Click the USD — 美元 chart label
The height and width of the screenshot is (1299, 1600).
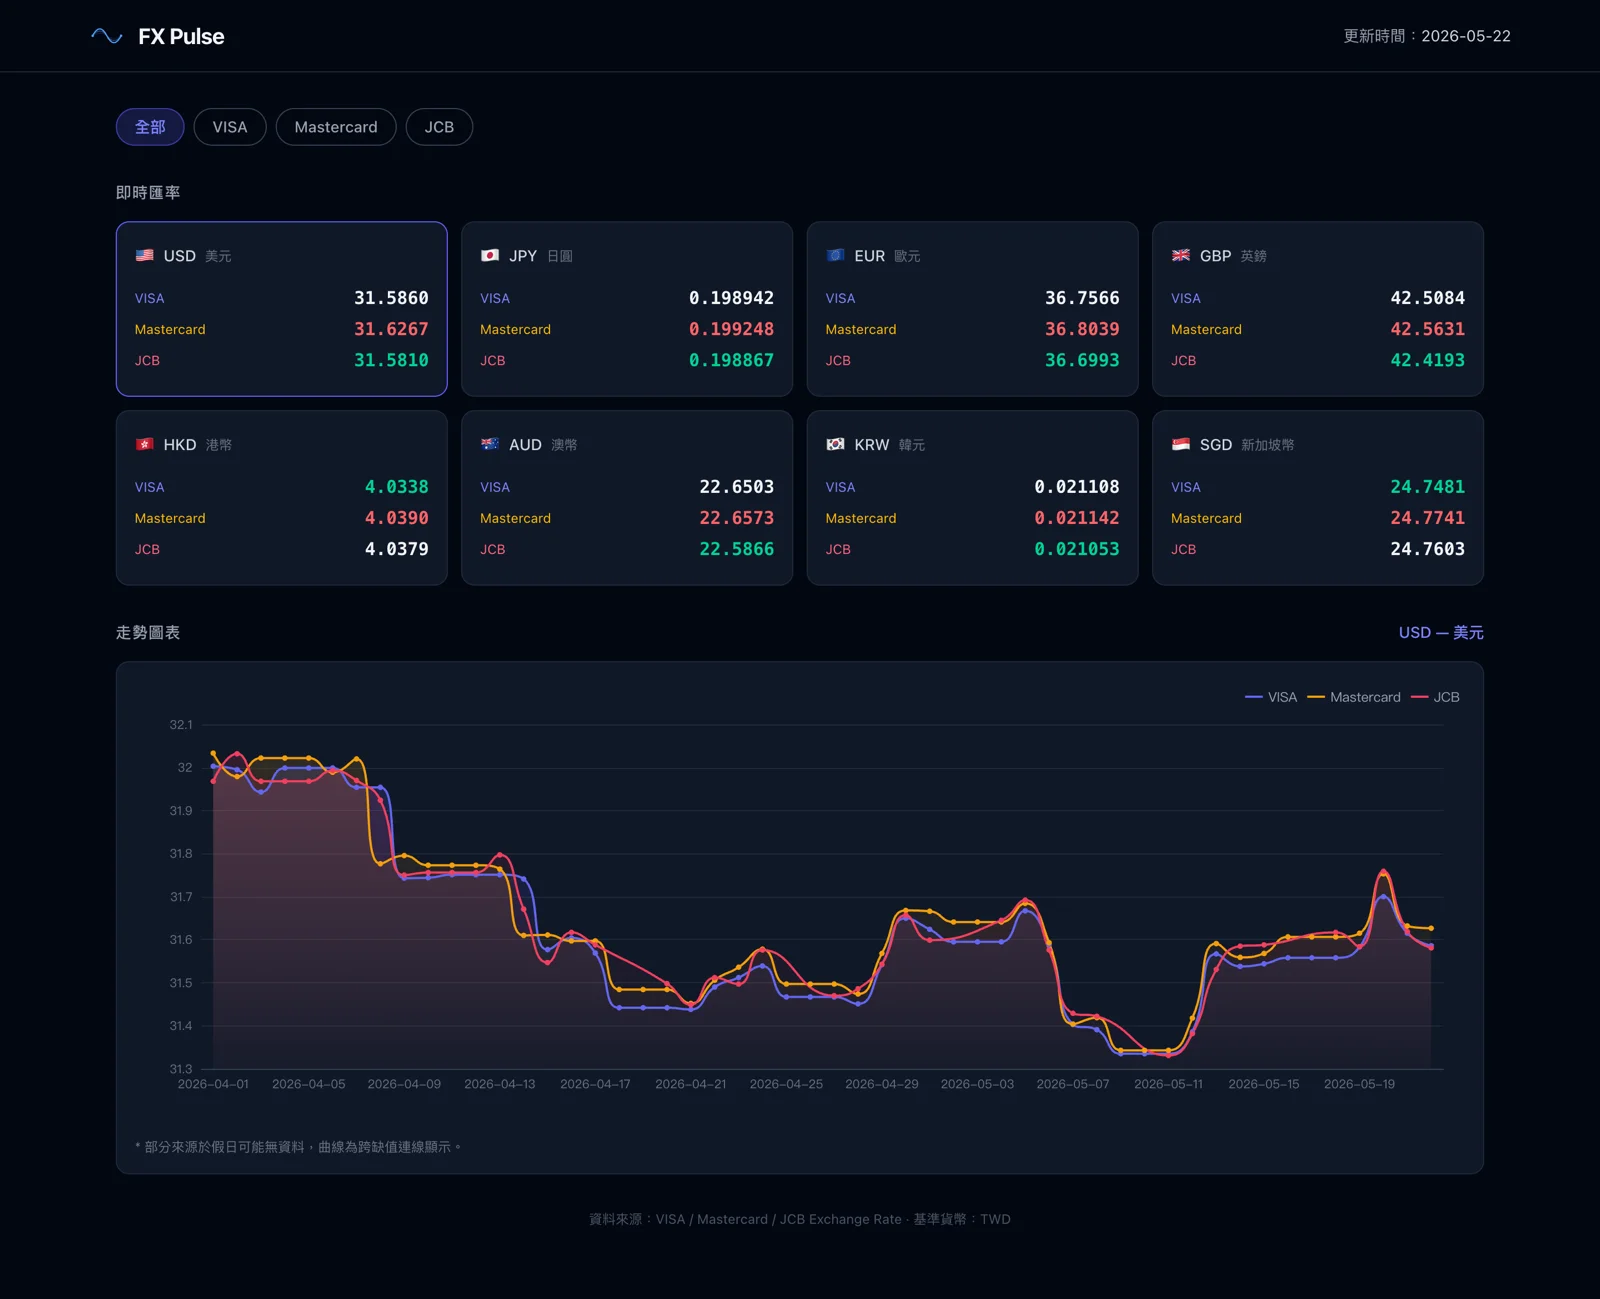point(1441,632)
